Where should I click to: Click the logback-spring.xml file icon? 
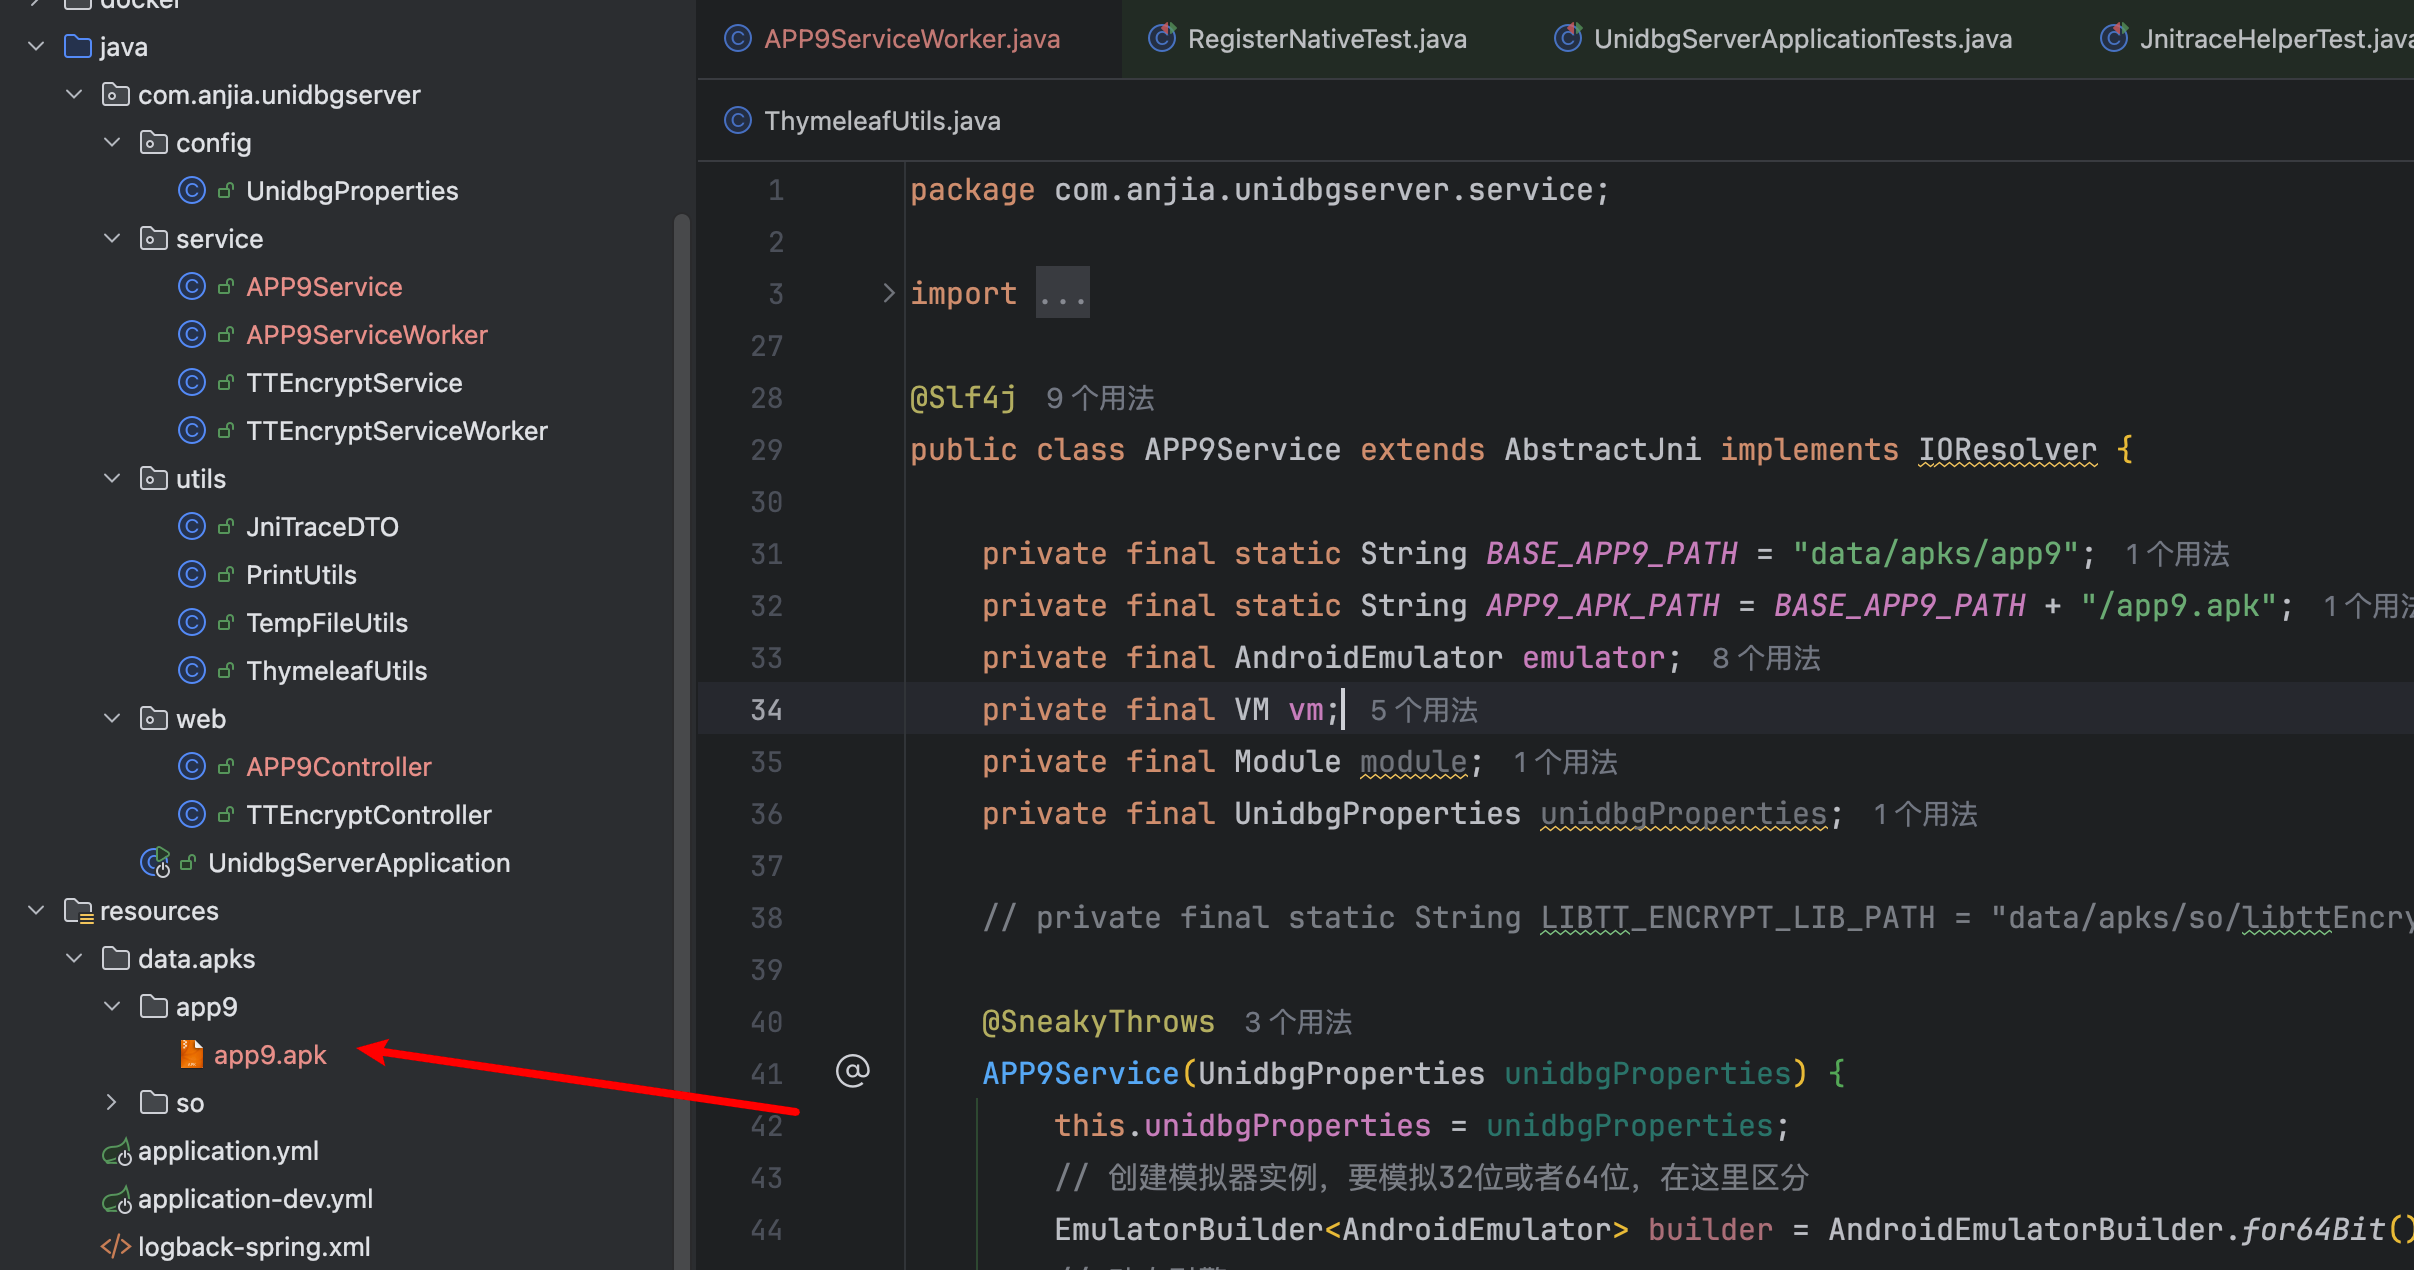116,1247
